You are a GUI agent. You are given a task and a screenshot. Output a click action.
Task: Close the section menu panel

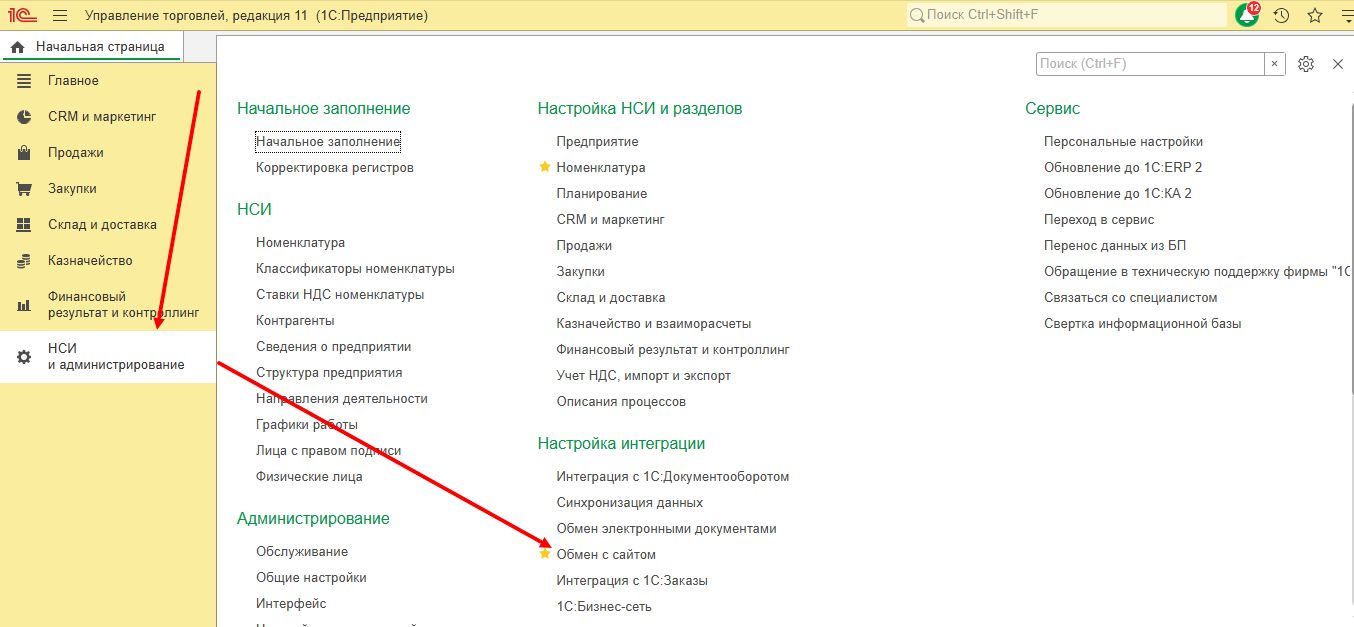point(1338,64)
